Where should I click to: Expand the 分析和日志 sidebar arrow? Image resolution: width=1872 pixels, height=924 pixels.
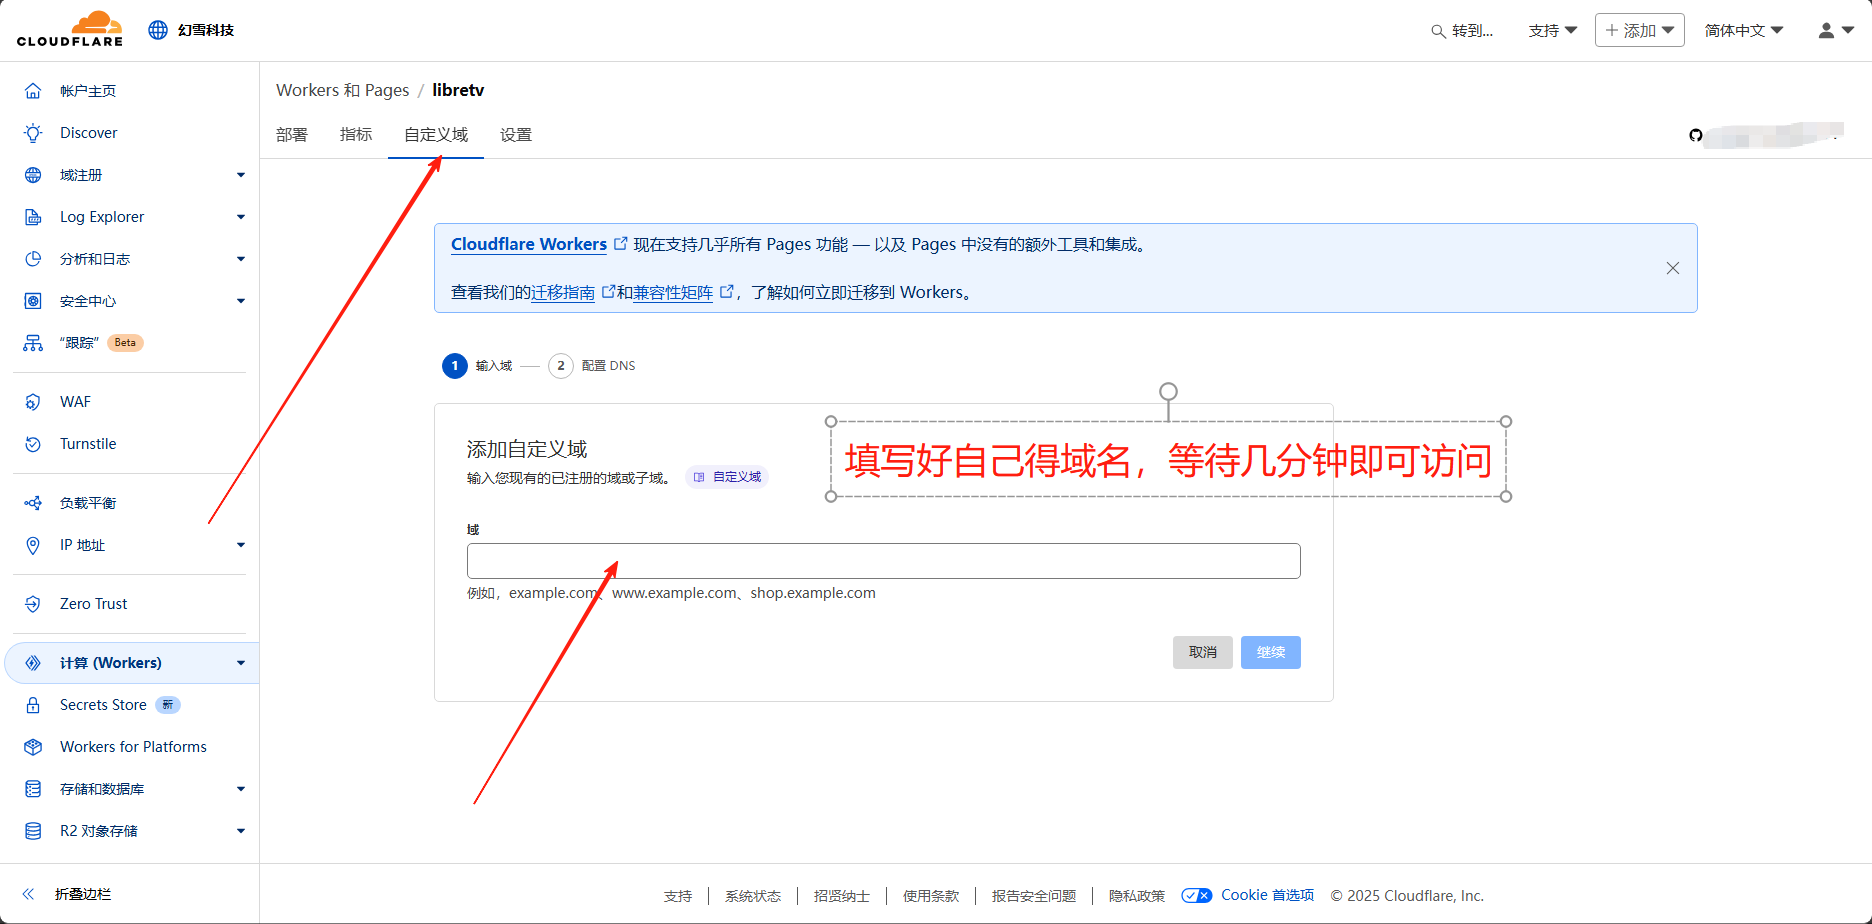tap(241, 259)
